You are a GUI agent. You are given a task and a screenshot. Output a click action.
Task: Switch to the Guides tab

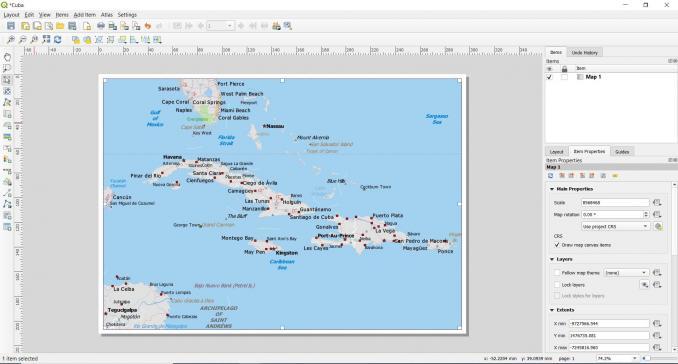[622, 152]
